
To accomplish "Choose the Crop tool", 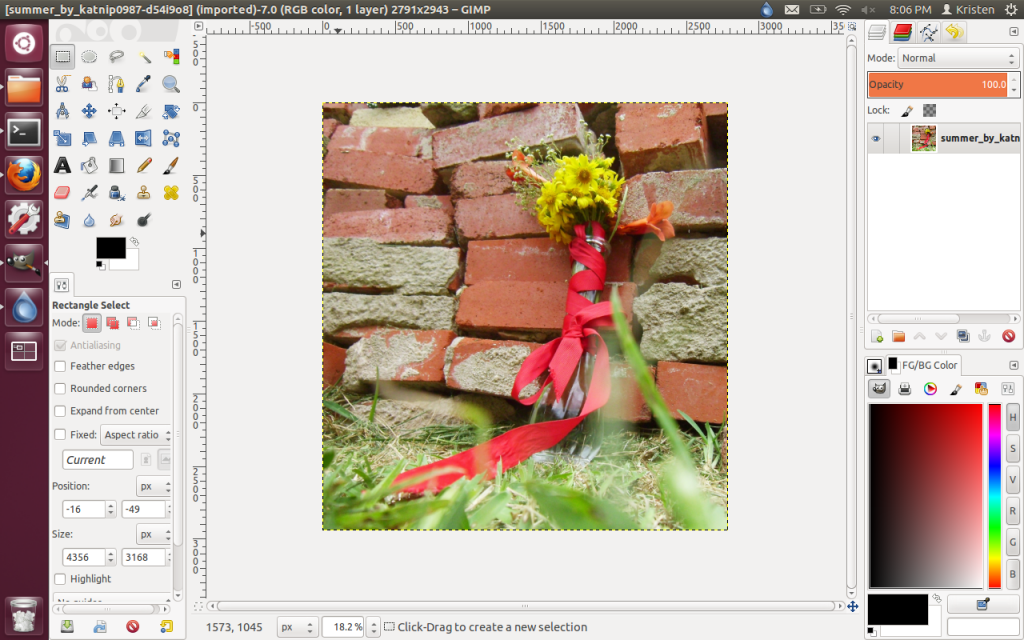I will [144, 111].
